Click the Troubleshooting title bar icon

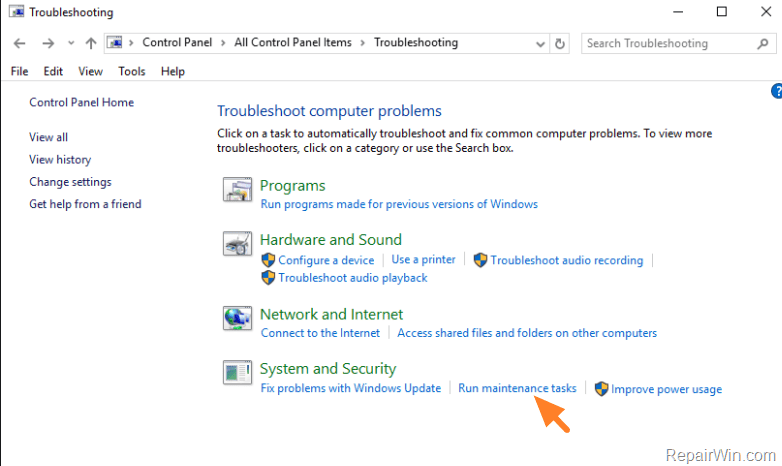16,11
